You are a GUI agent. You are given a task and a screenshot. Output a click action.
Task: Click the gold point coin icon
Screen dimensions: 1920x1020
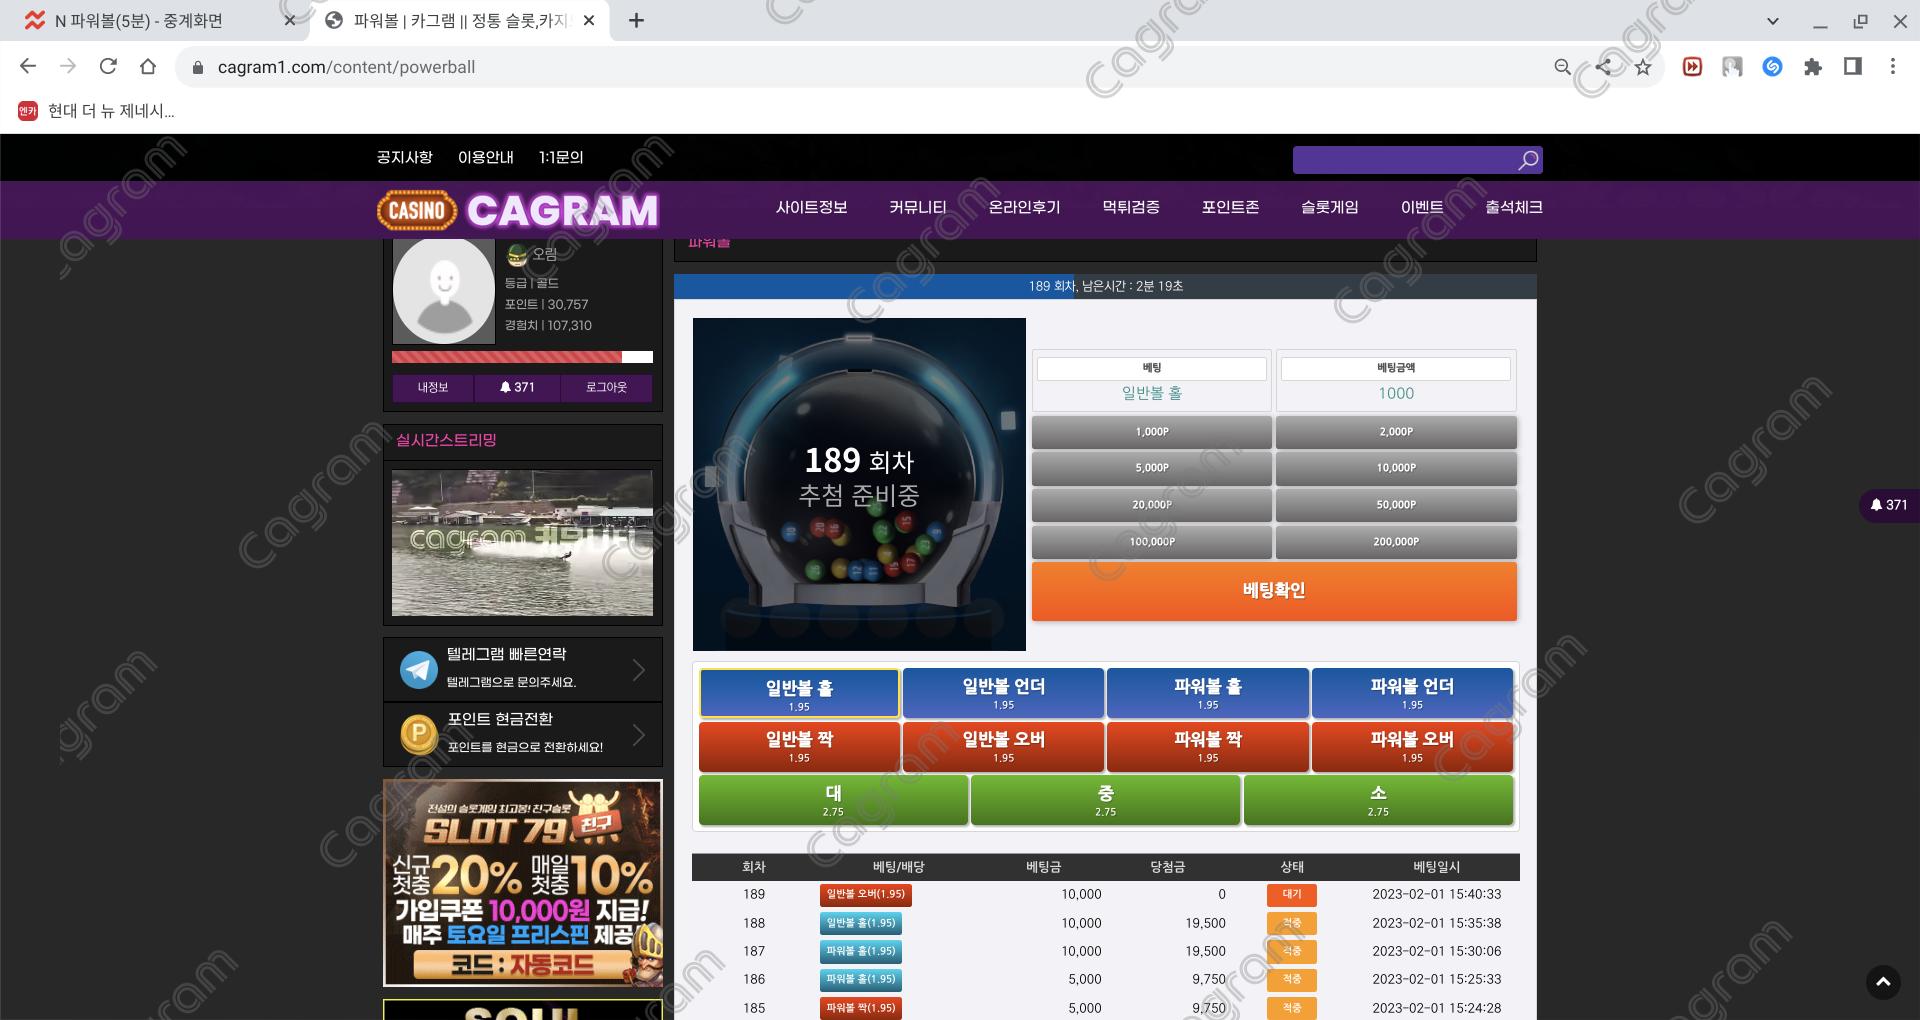[x=418, y=735]
